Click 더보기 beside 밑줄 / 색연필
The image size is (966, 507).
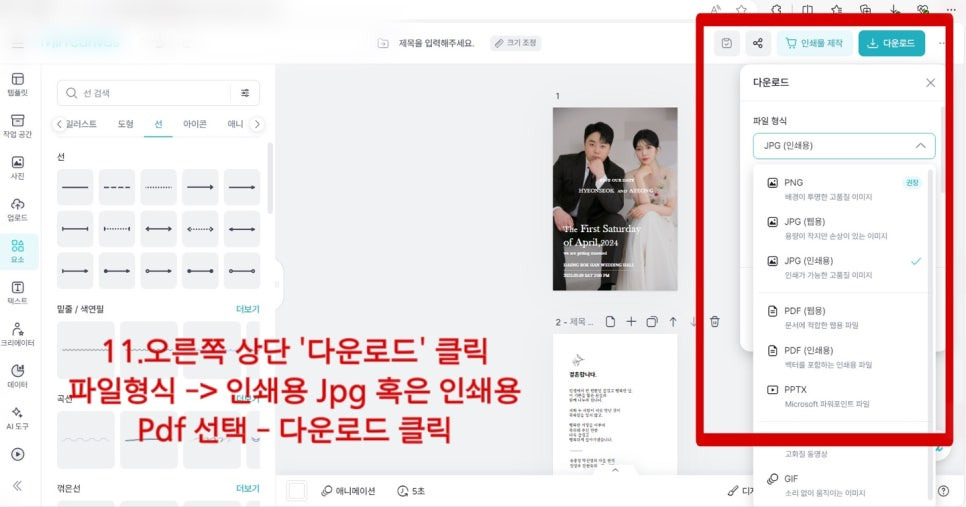(x=248, y=309)
